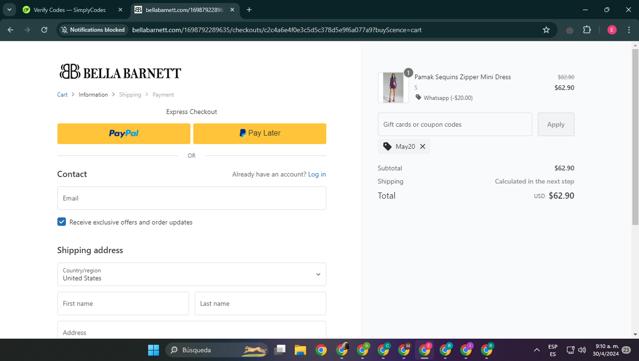Click the ESP language indicator
The image size is (639, 361).
point(553,350)
